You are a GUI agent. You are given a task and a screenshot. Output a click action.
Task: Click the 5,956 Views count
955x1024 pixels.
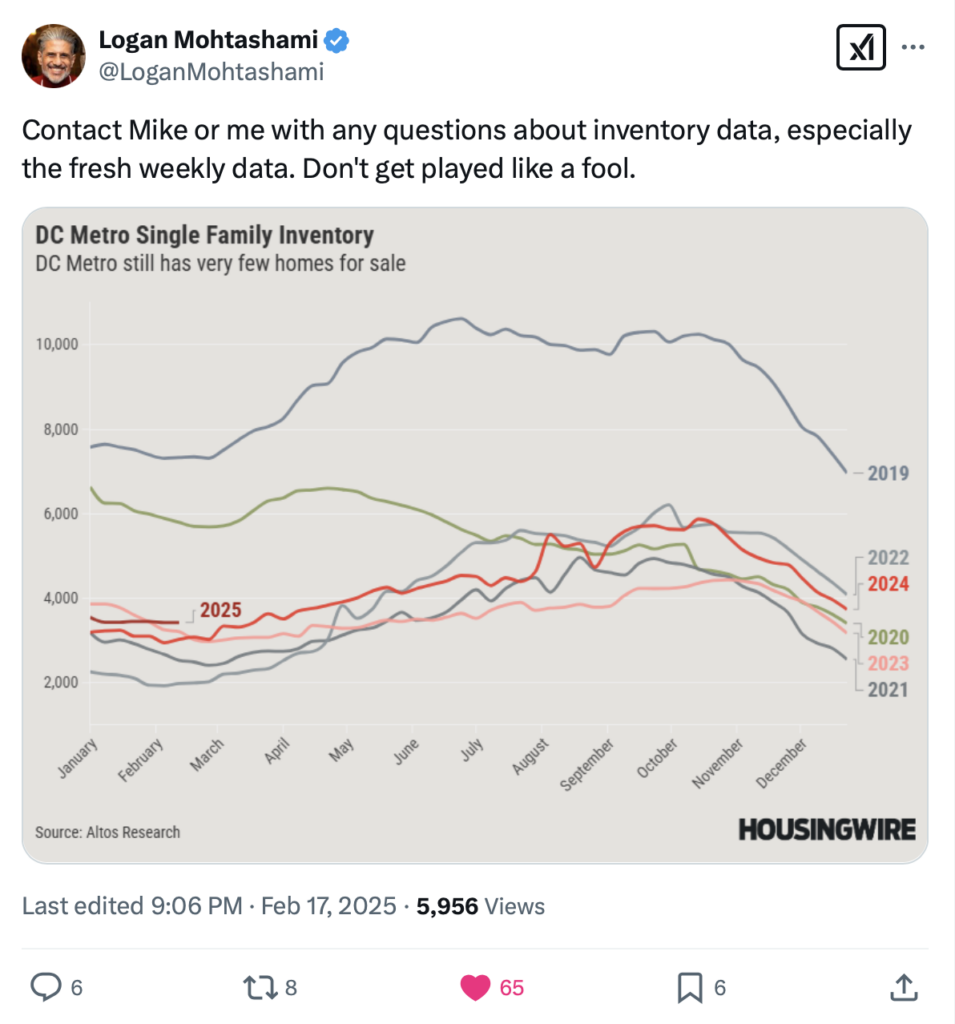click(480, 906)
